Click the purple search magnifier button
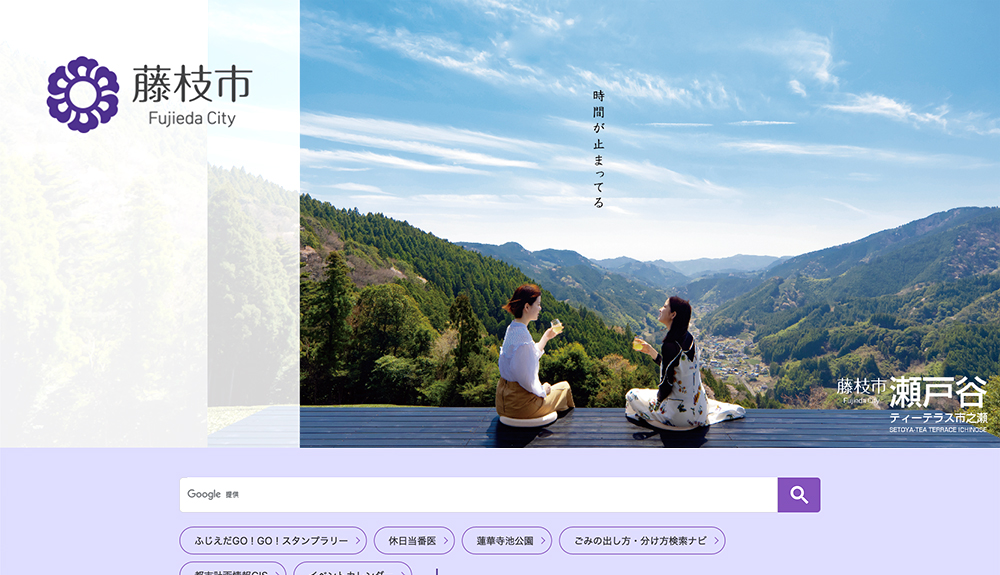The height and width of the screenshot is (575, 1000). 798,495
